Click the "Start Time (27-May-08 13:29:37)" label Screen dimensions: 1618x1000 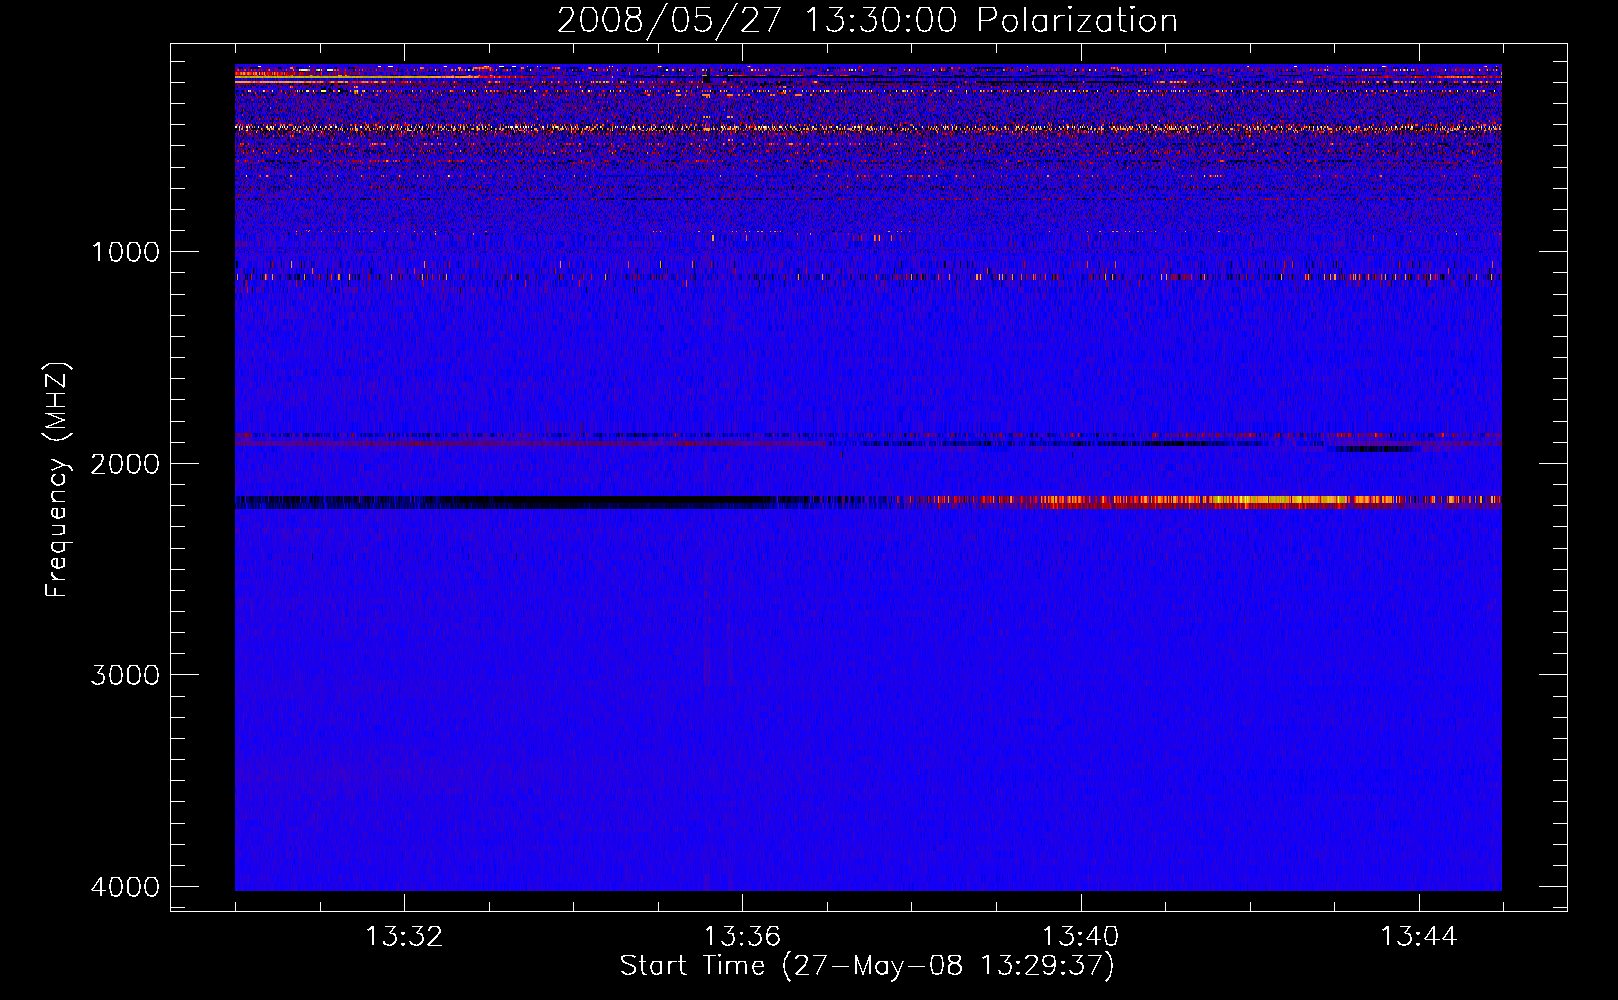[x=867, y=966]
